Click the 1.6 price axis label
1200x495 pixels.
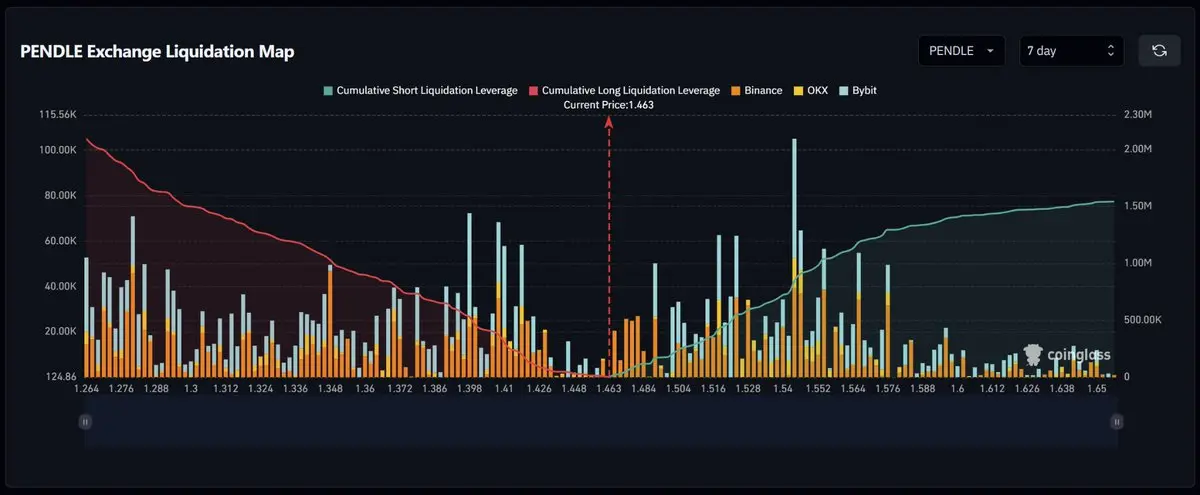(x=957, y=389)
